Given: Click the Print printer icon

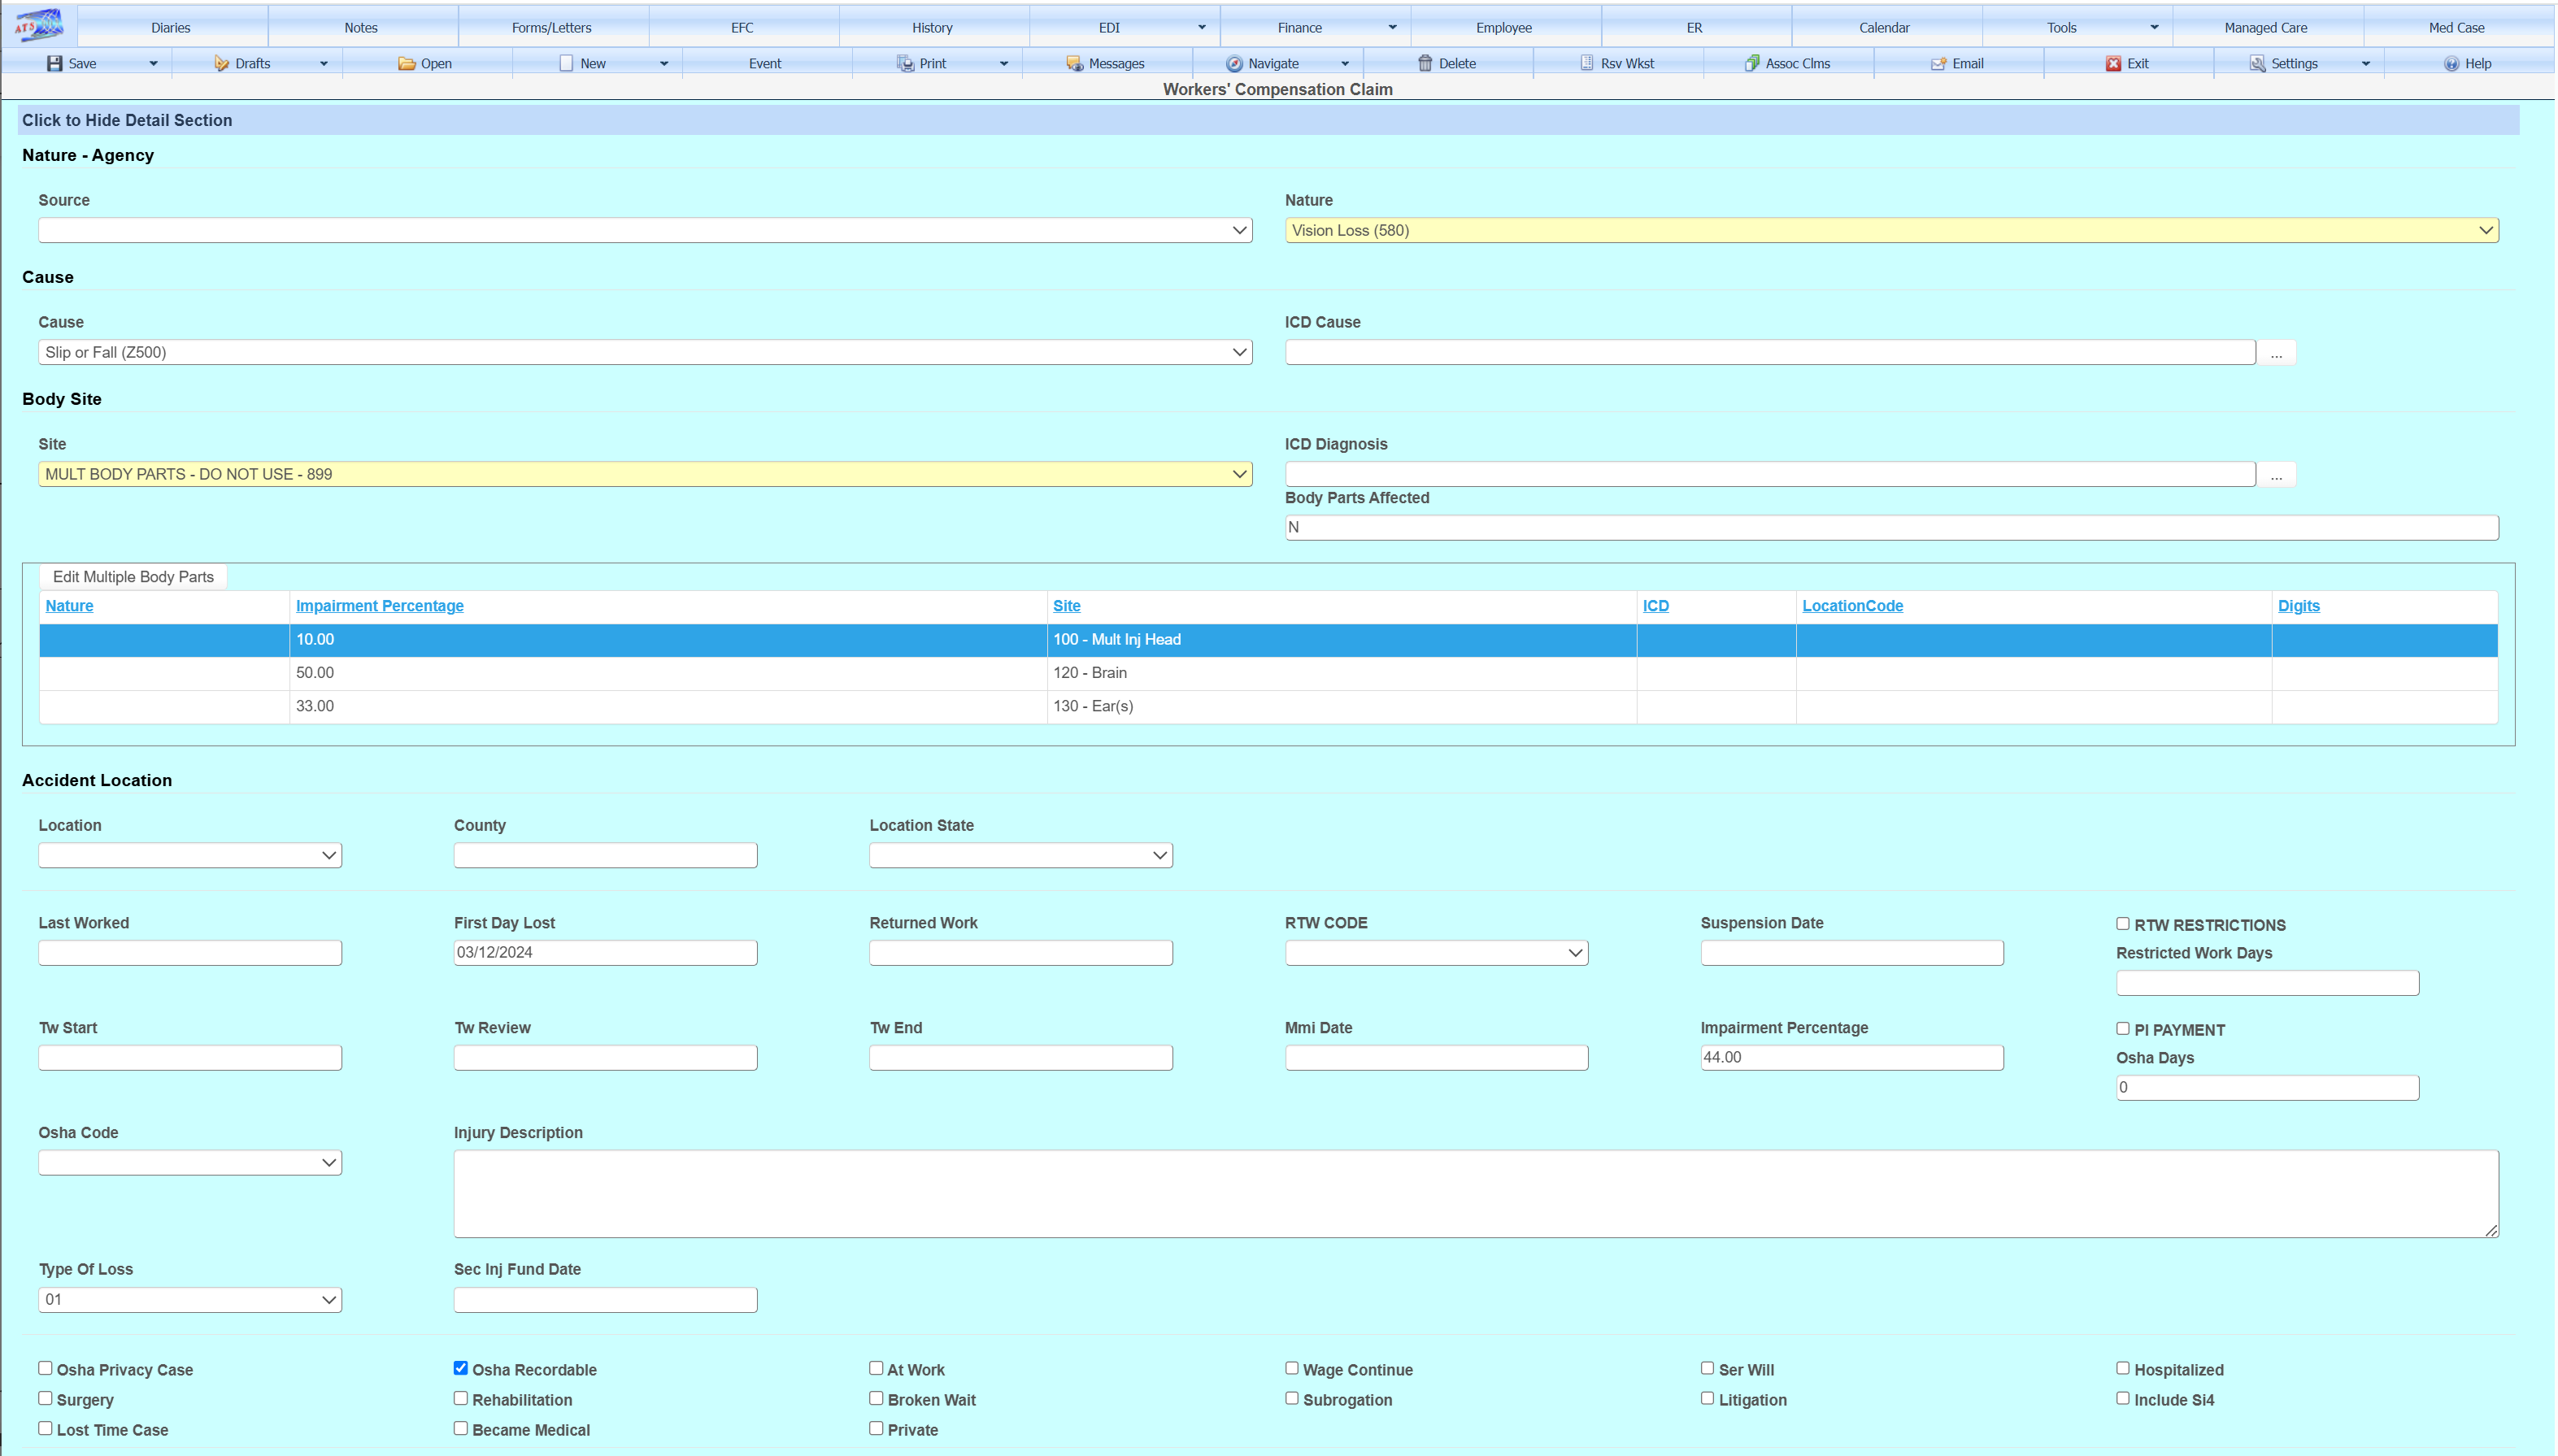Looking at the screenshot, I should [905, 63].
